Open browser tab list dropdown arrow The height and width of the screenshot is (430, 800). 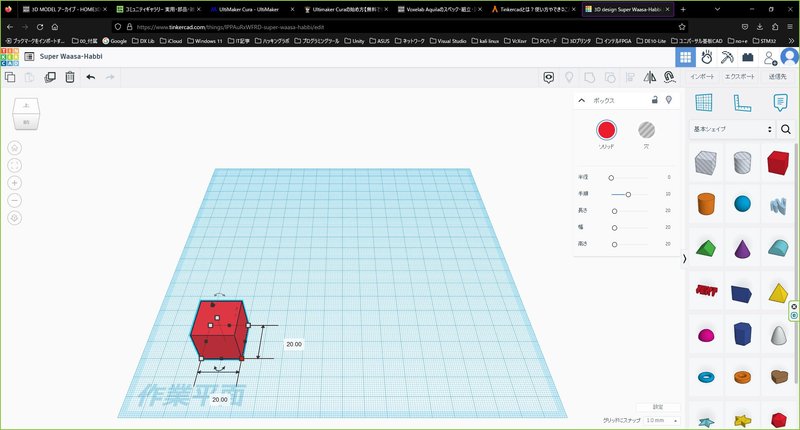(x=717, y=9)
